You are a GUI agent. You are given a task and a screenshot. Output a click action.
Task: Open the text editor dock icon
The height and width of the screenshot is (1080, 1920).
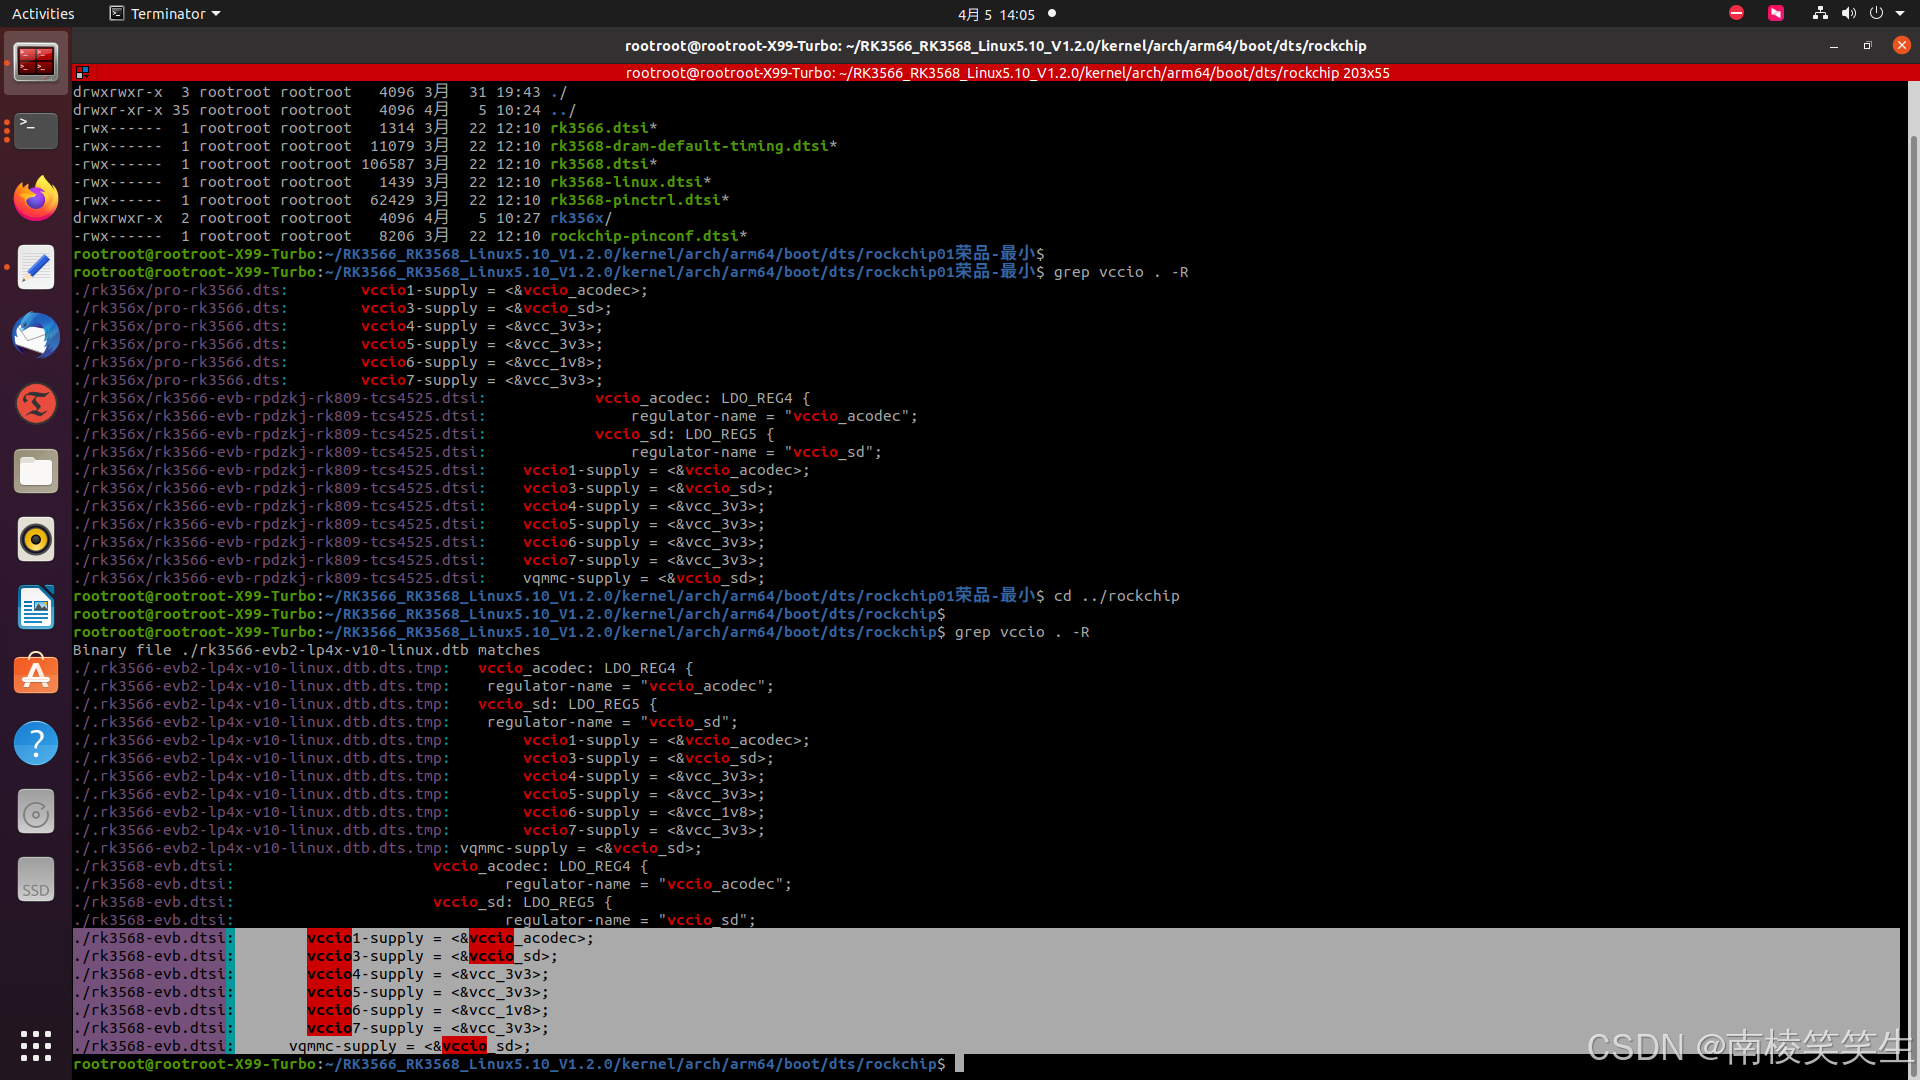pyautogui.click(x=36, y=267)
